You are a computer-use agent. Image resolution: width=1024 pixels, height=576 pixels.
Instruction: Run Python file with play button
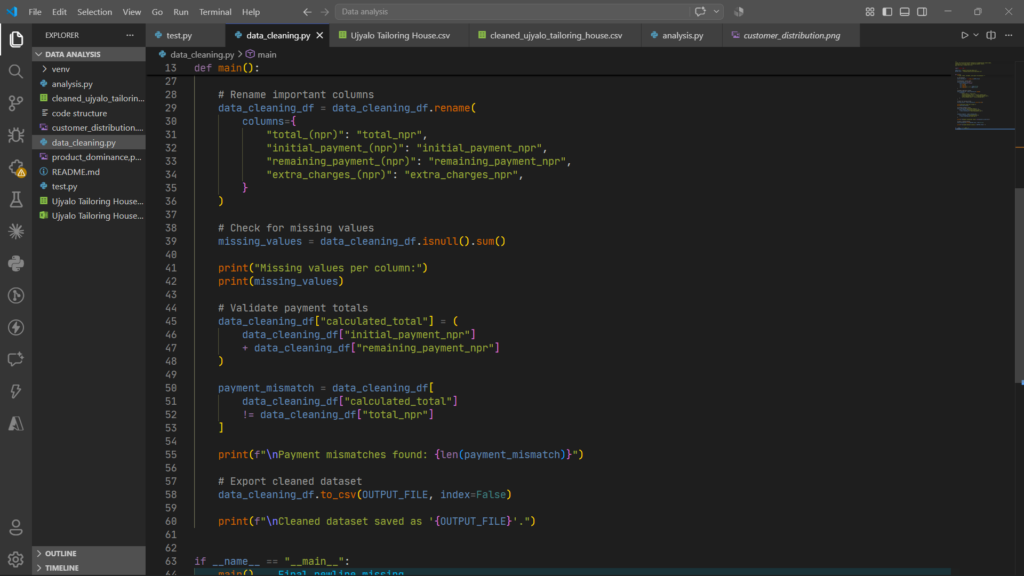pyautogui.click(x=965, y=35)
